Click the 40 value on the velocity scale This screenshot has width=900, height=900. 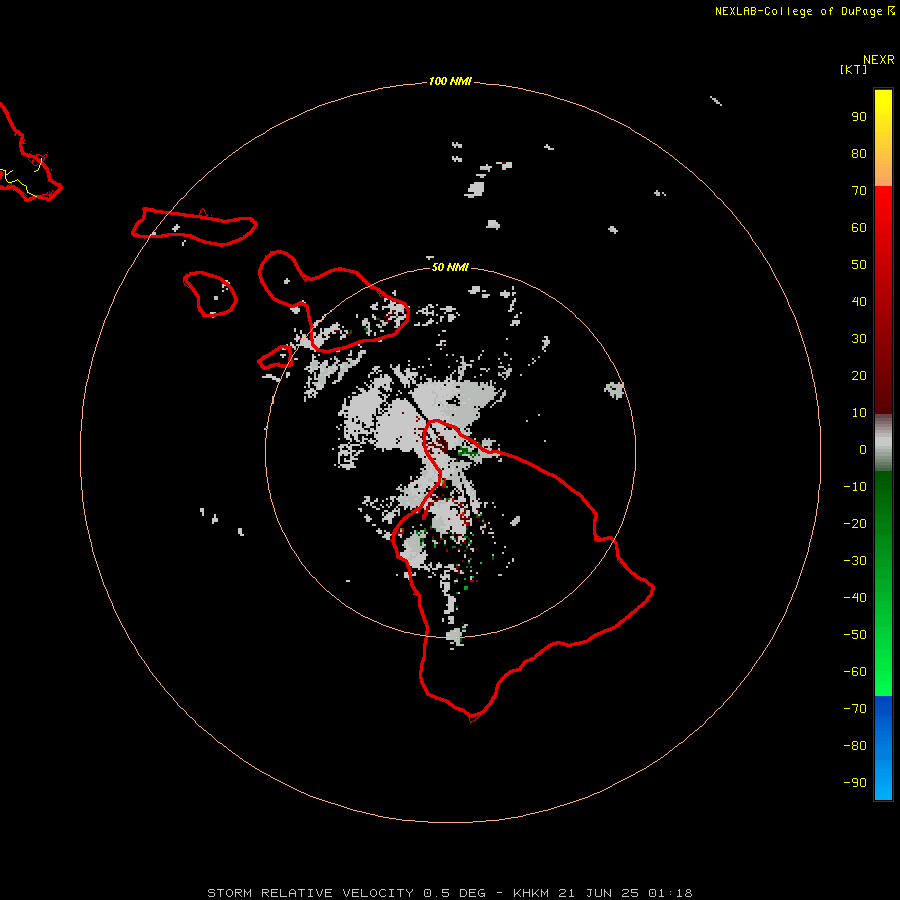click(859, 302)
